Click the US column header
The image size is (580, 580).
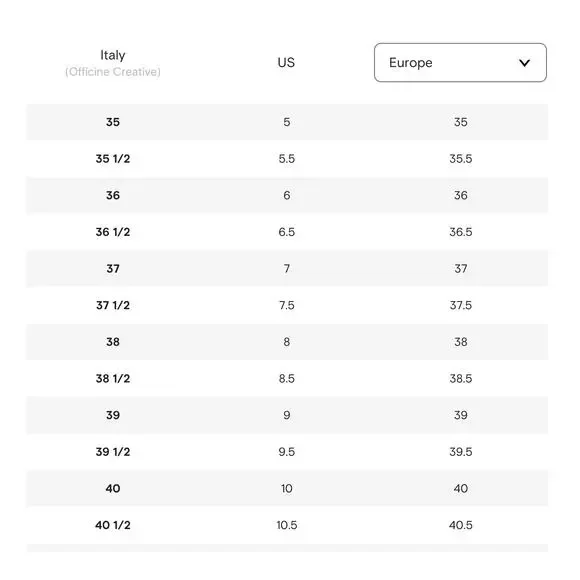point(286,63)
